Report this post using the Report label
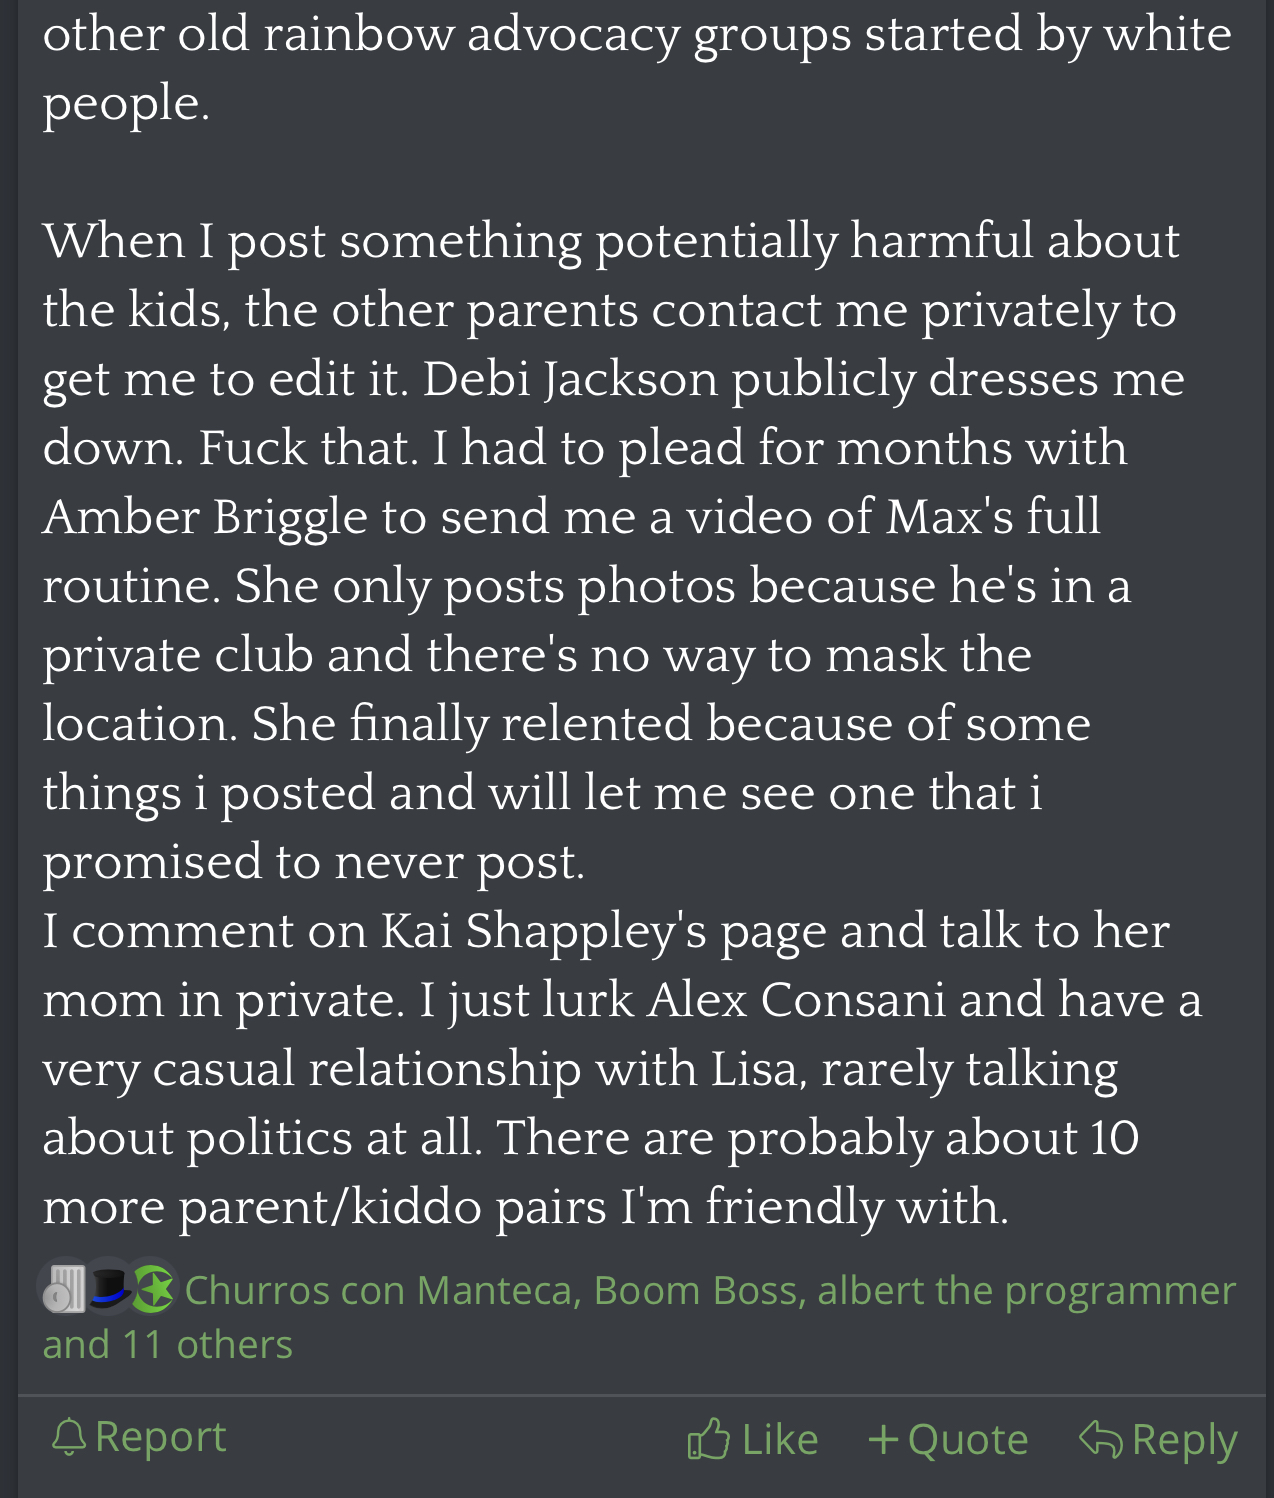The height and width of the screenshot is (1498, 1274). (161, 1437)
